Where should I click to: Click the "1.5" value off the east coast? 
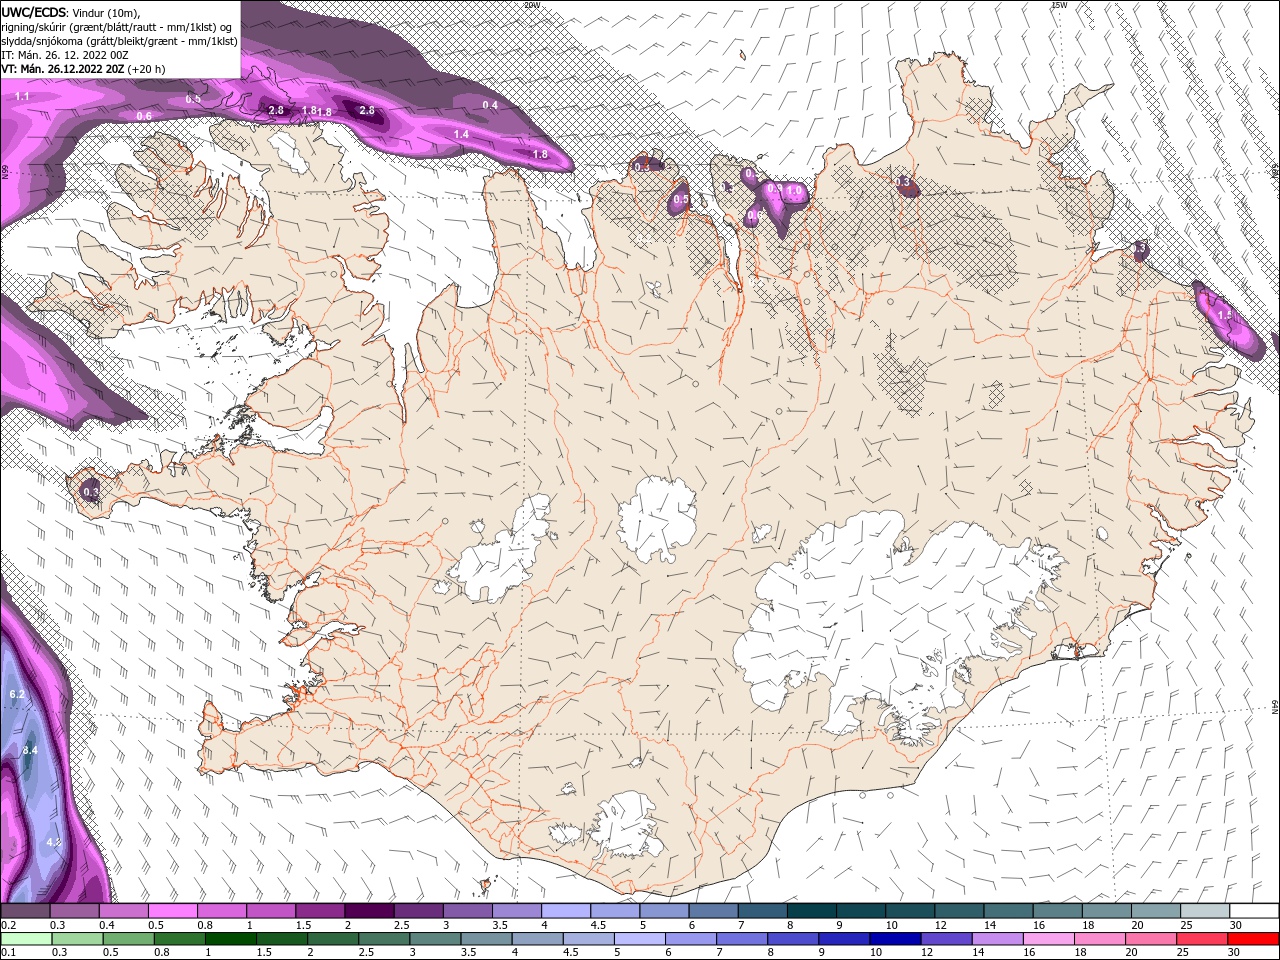point(1225,315)
